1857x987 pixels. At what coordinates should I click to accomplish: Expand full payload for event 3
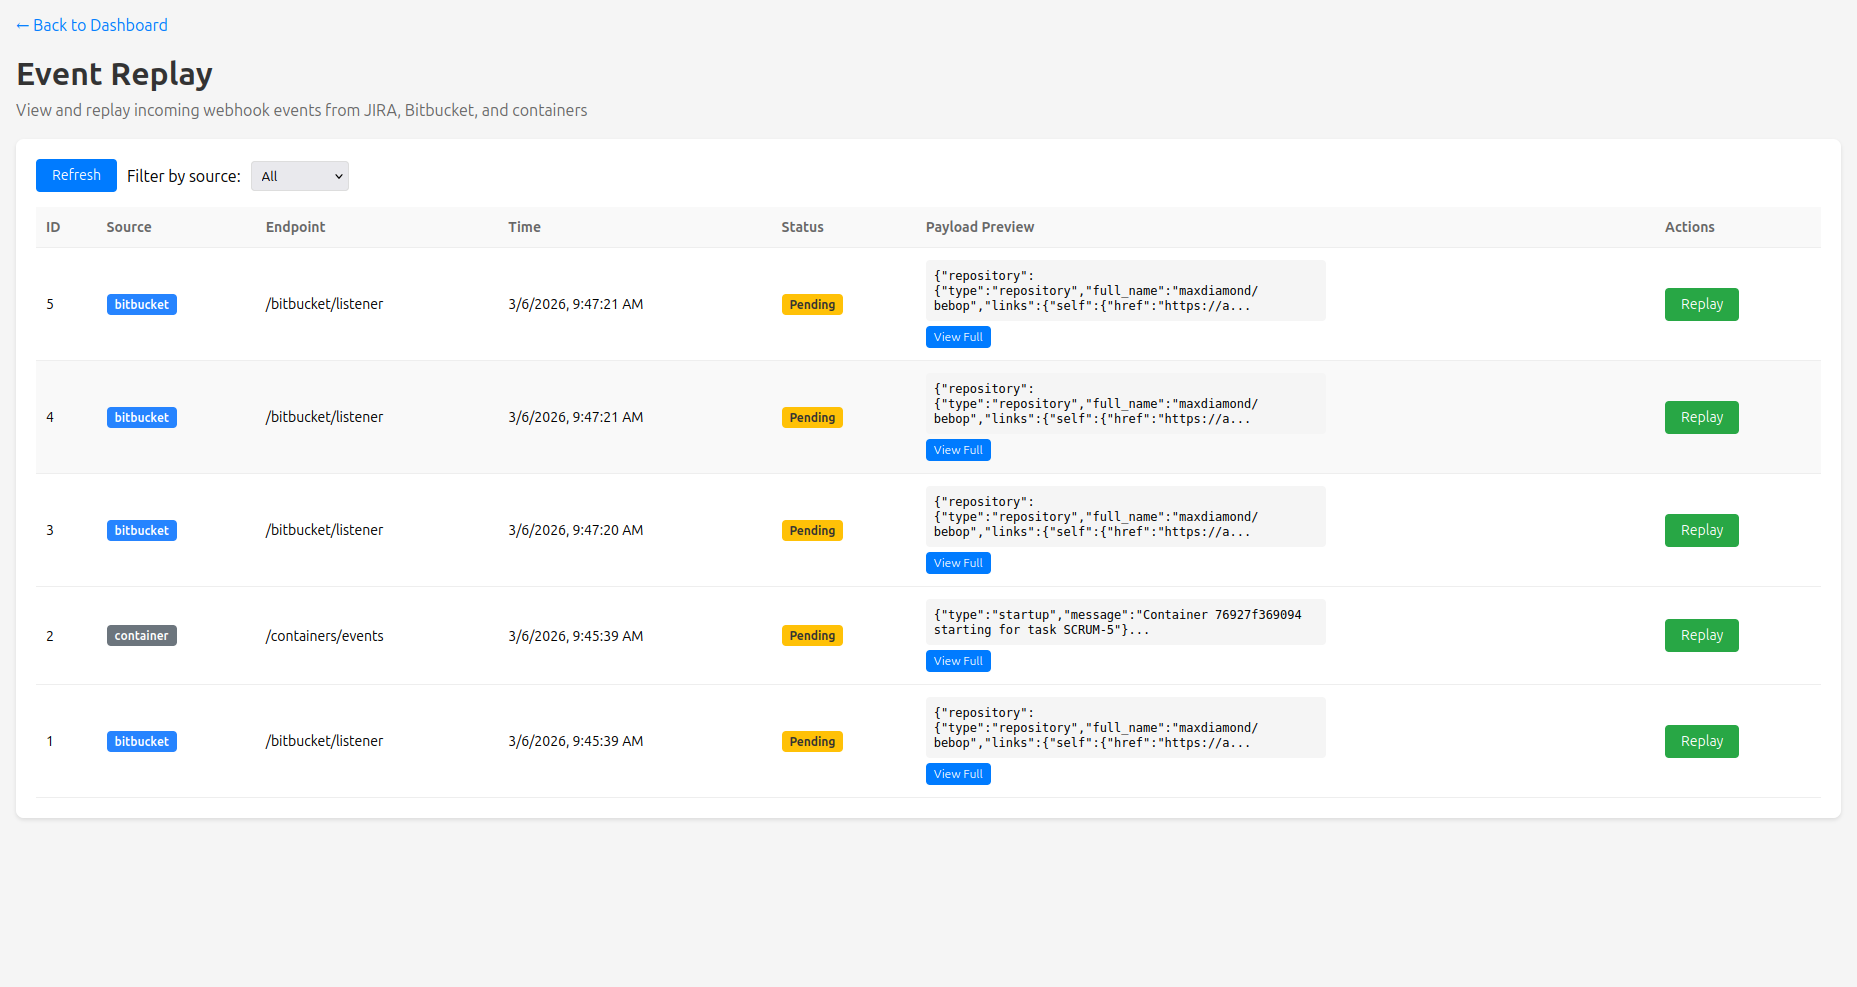click(957, 562)
